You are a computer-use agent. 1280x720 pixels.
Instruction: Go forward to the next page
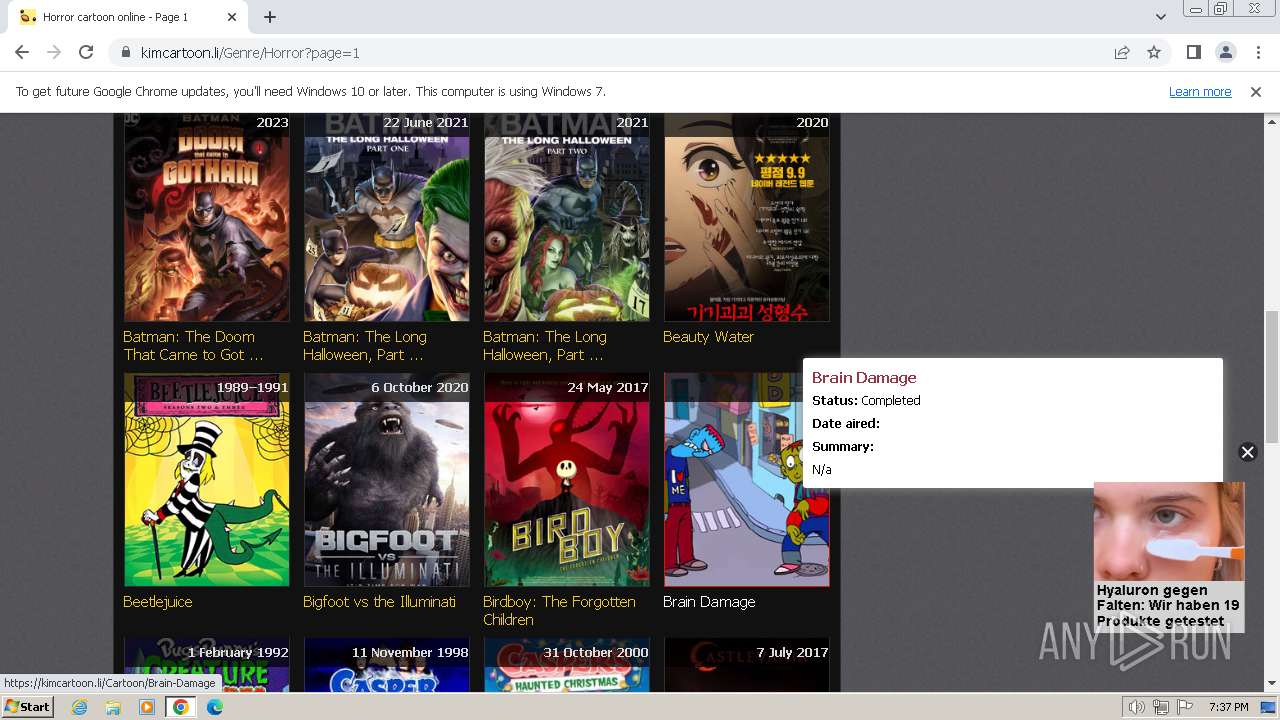click(x=54, y=52)
